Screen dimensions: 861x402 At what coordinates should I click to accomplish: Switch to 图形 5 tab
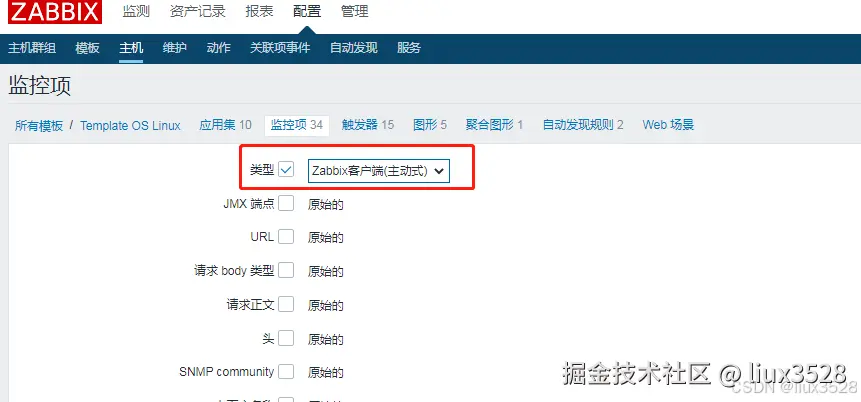pyautogui.click(x=430, y=125)
